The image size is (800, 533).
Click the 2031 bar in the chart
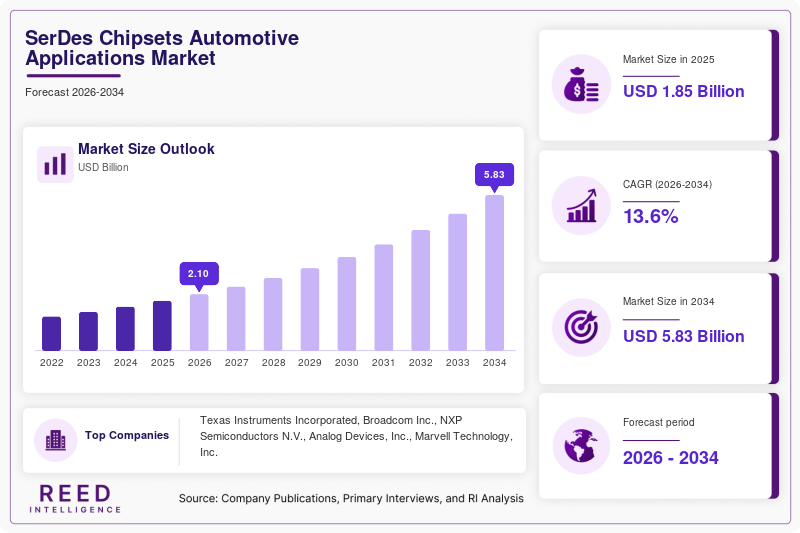[x=384, y=297]
